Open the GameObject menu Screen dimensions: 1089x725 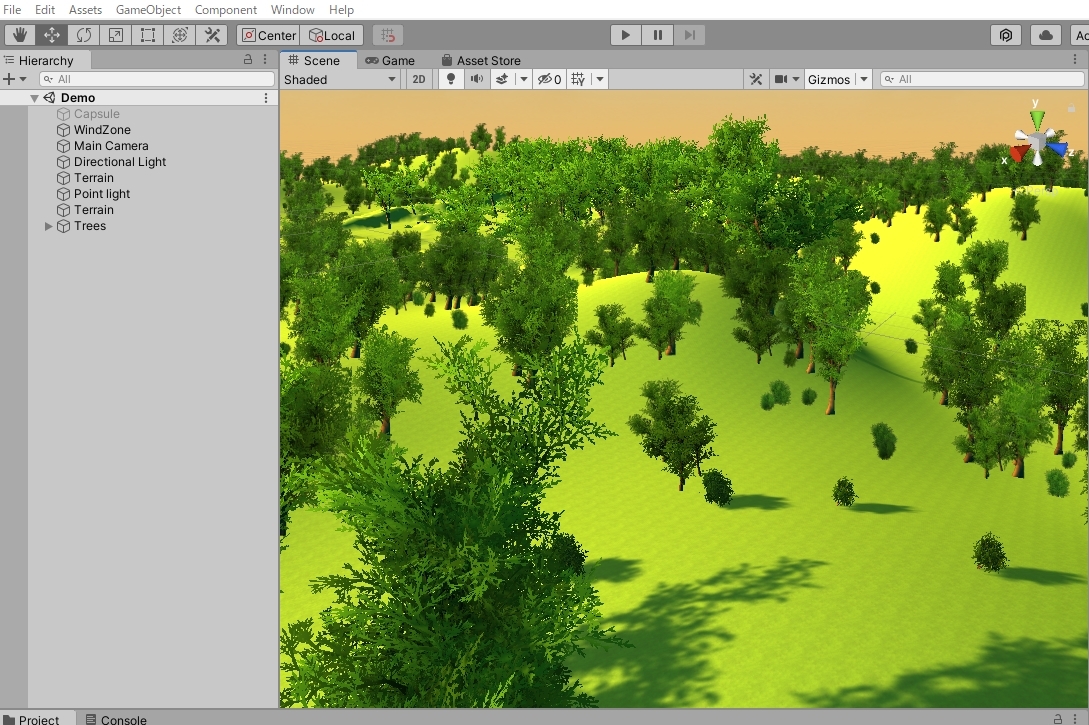coord(149,10)
